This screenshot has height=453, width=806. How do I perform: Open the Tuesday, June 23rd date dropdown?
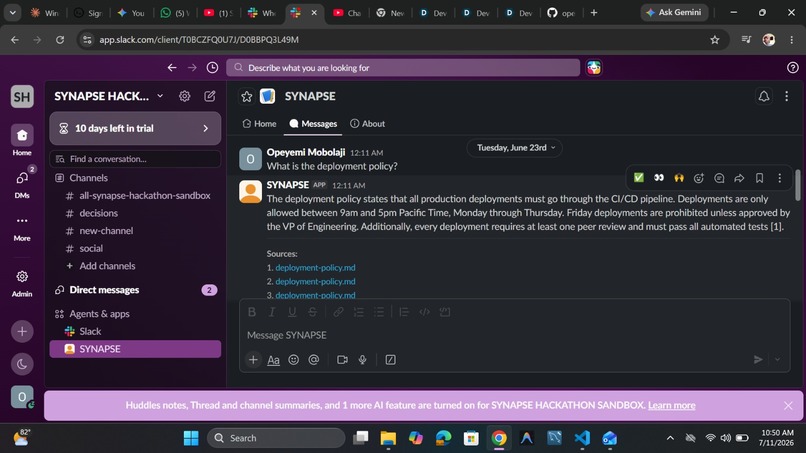pos(515,148)
